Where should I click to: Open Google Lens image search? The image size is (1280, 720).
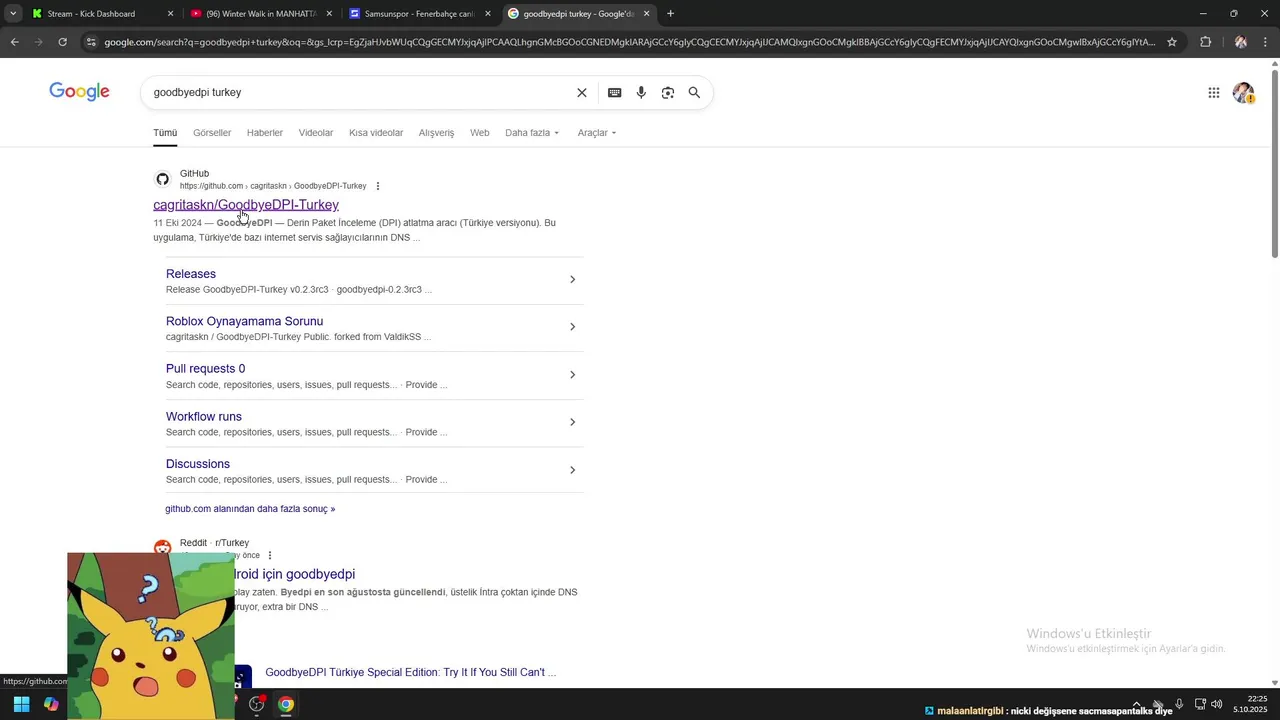[668, 93]
